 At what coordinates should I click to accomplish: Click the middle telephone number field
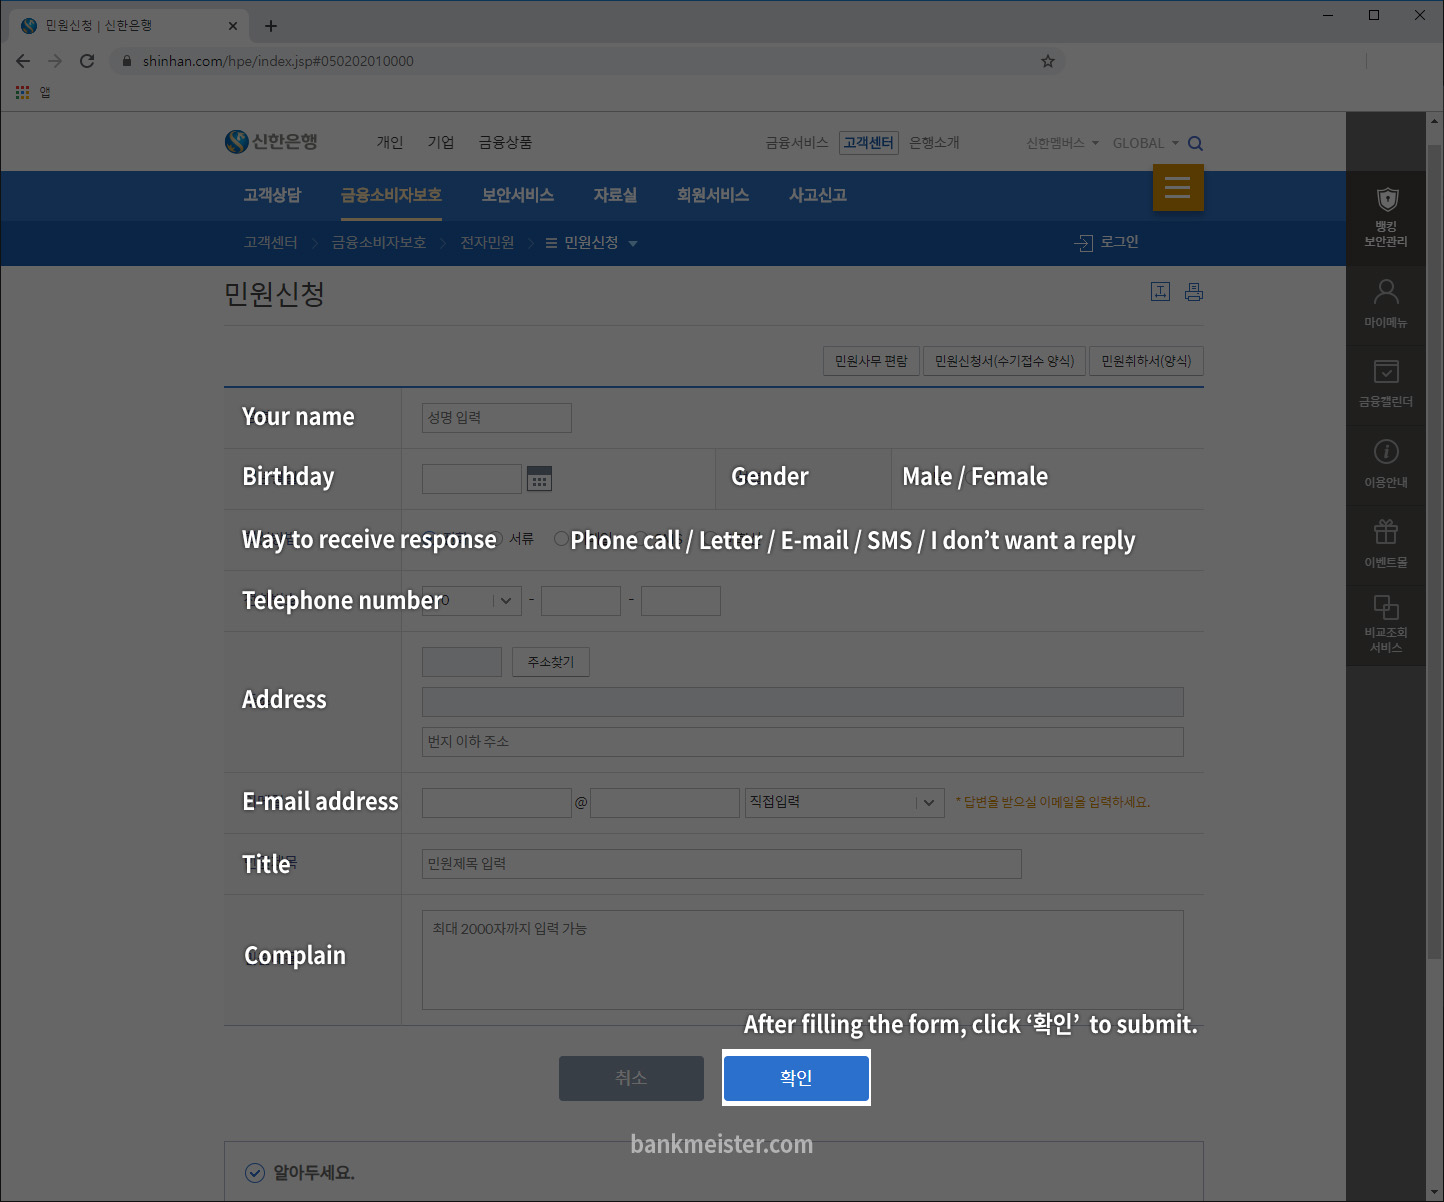[581, 601]
